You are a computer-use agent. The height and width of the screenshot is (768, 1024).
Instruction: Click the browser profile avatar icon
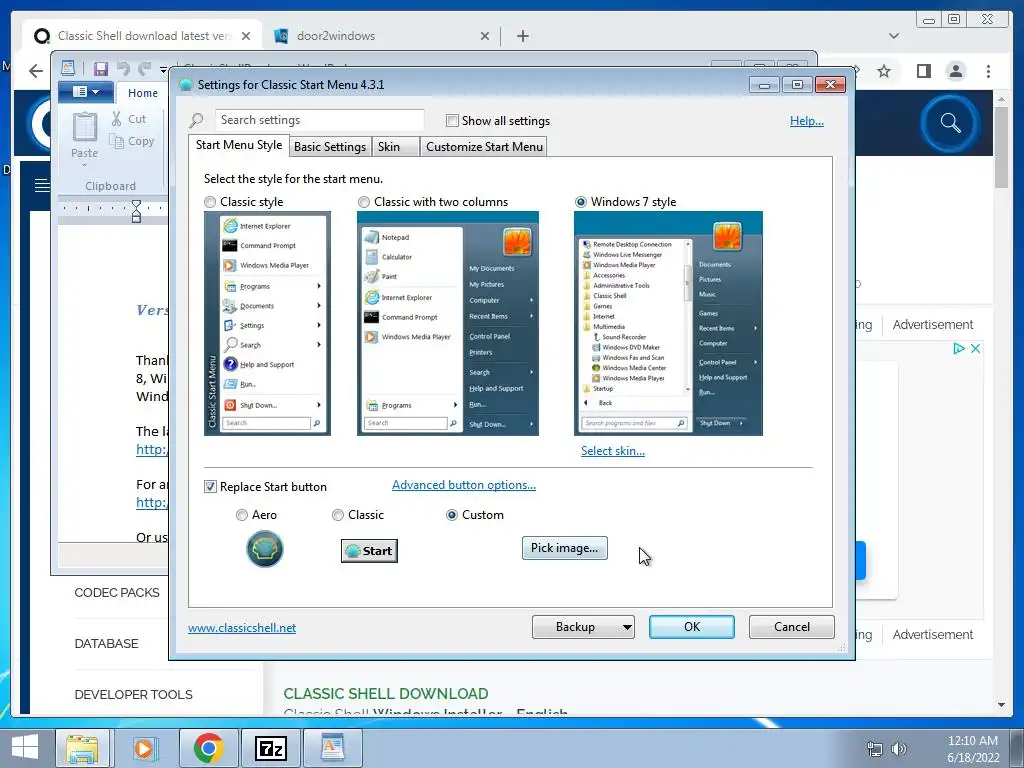click(955, 71)
